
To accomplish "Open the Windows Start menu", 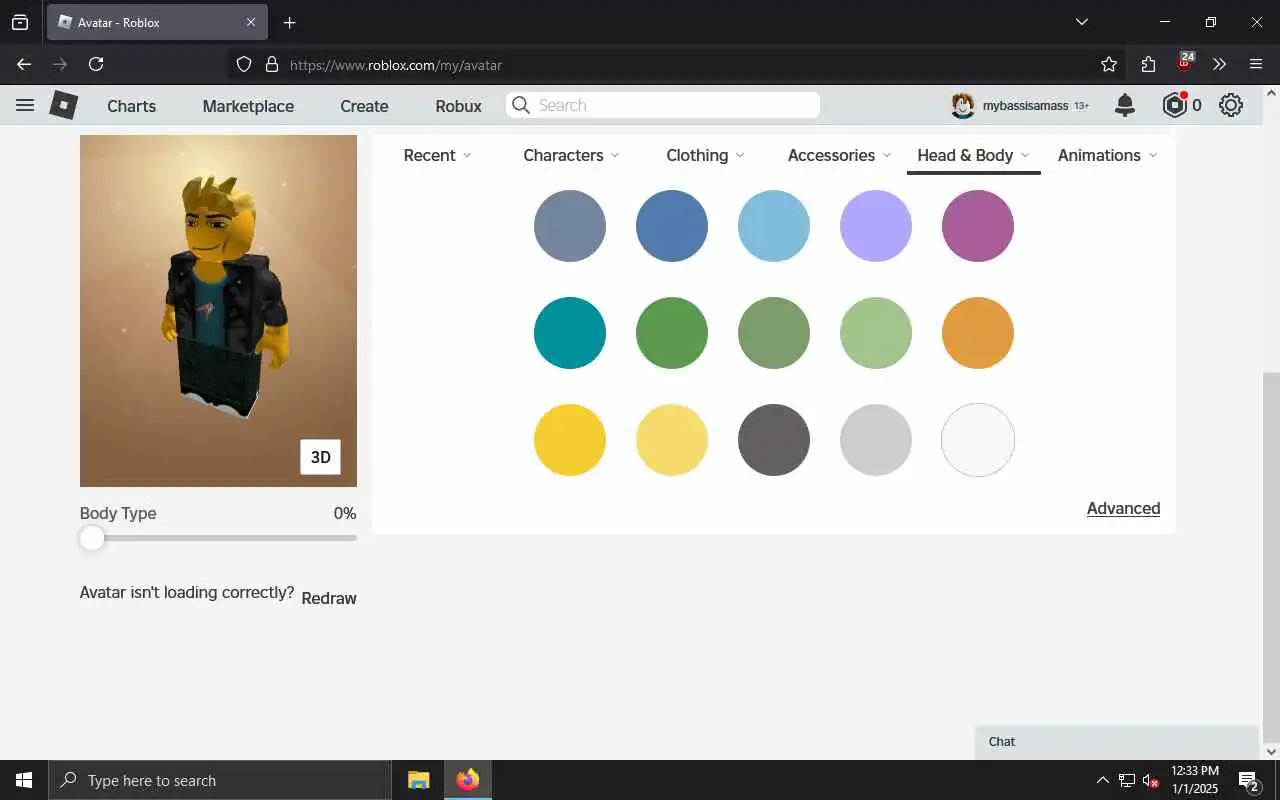I will (x=24, y=780).
